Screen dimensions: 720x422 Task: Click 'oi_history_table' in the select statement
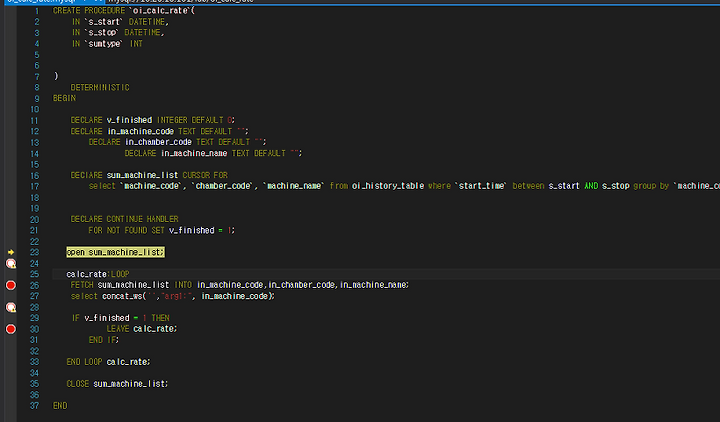pyautogui.click(x=388, y=186)
